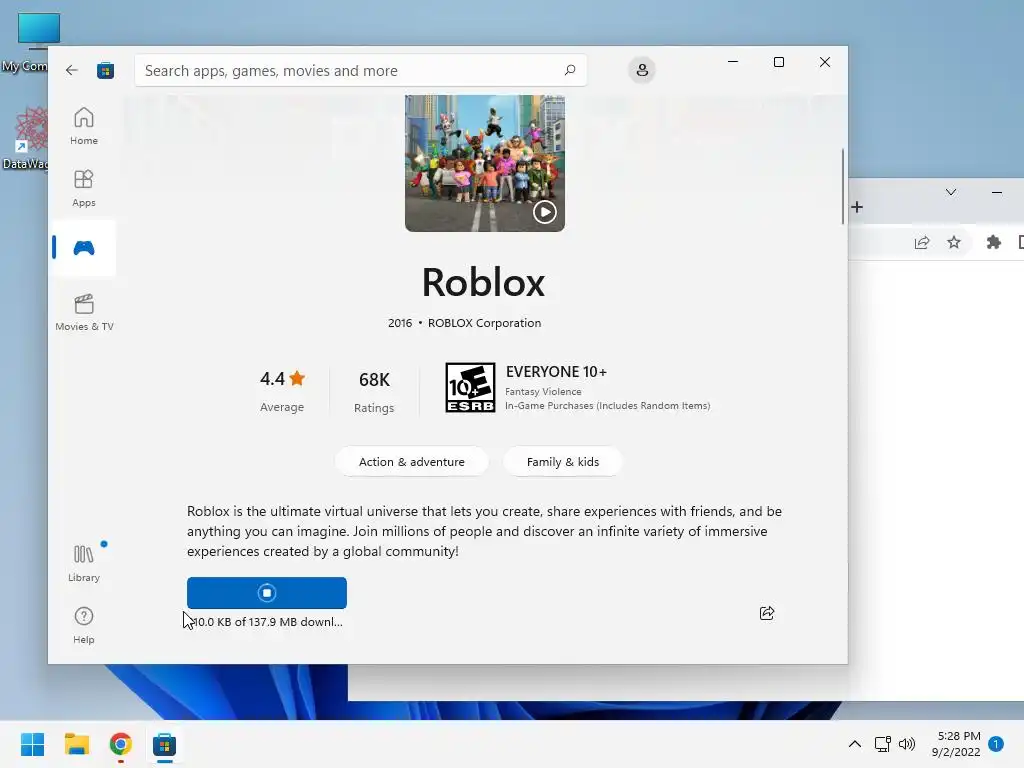Click the search magnifier icon
Viewport: 1024px width, 768px height.
pos(569,70)
